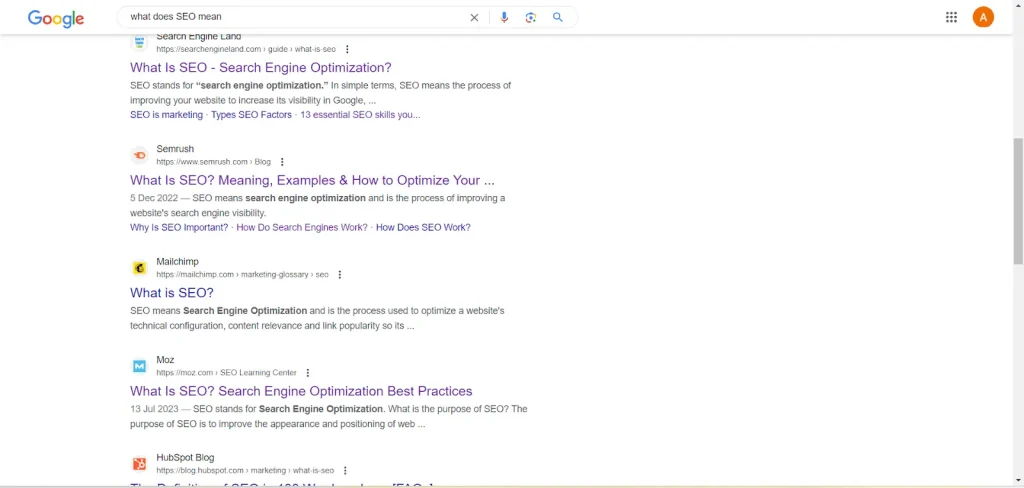Open Semrush 'What Is SEO? Meaning, Examples' result

(312, 180)
